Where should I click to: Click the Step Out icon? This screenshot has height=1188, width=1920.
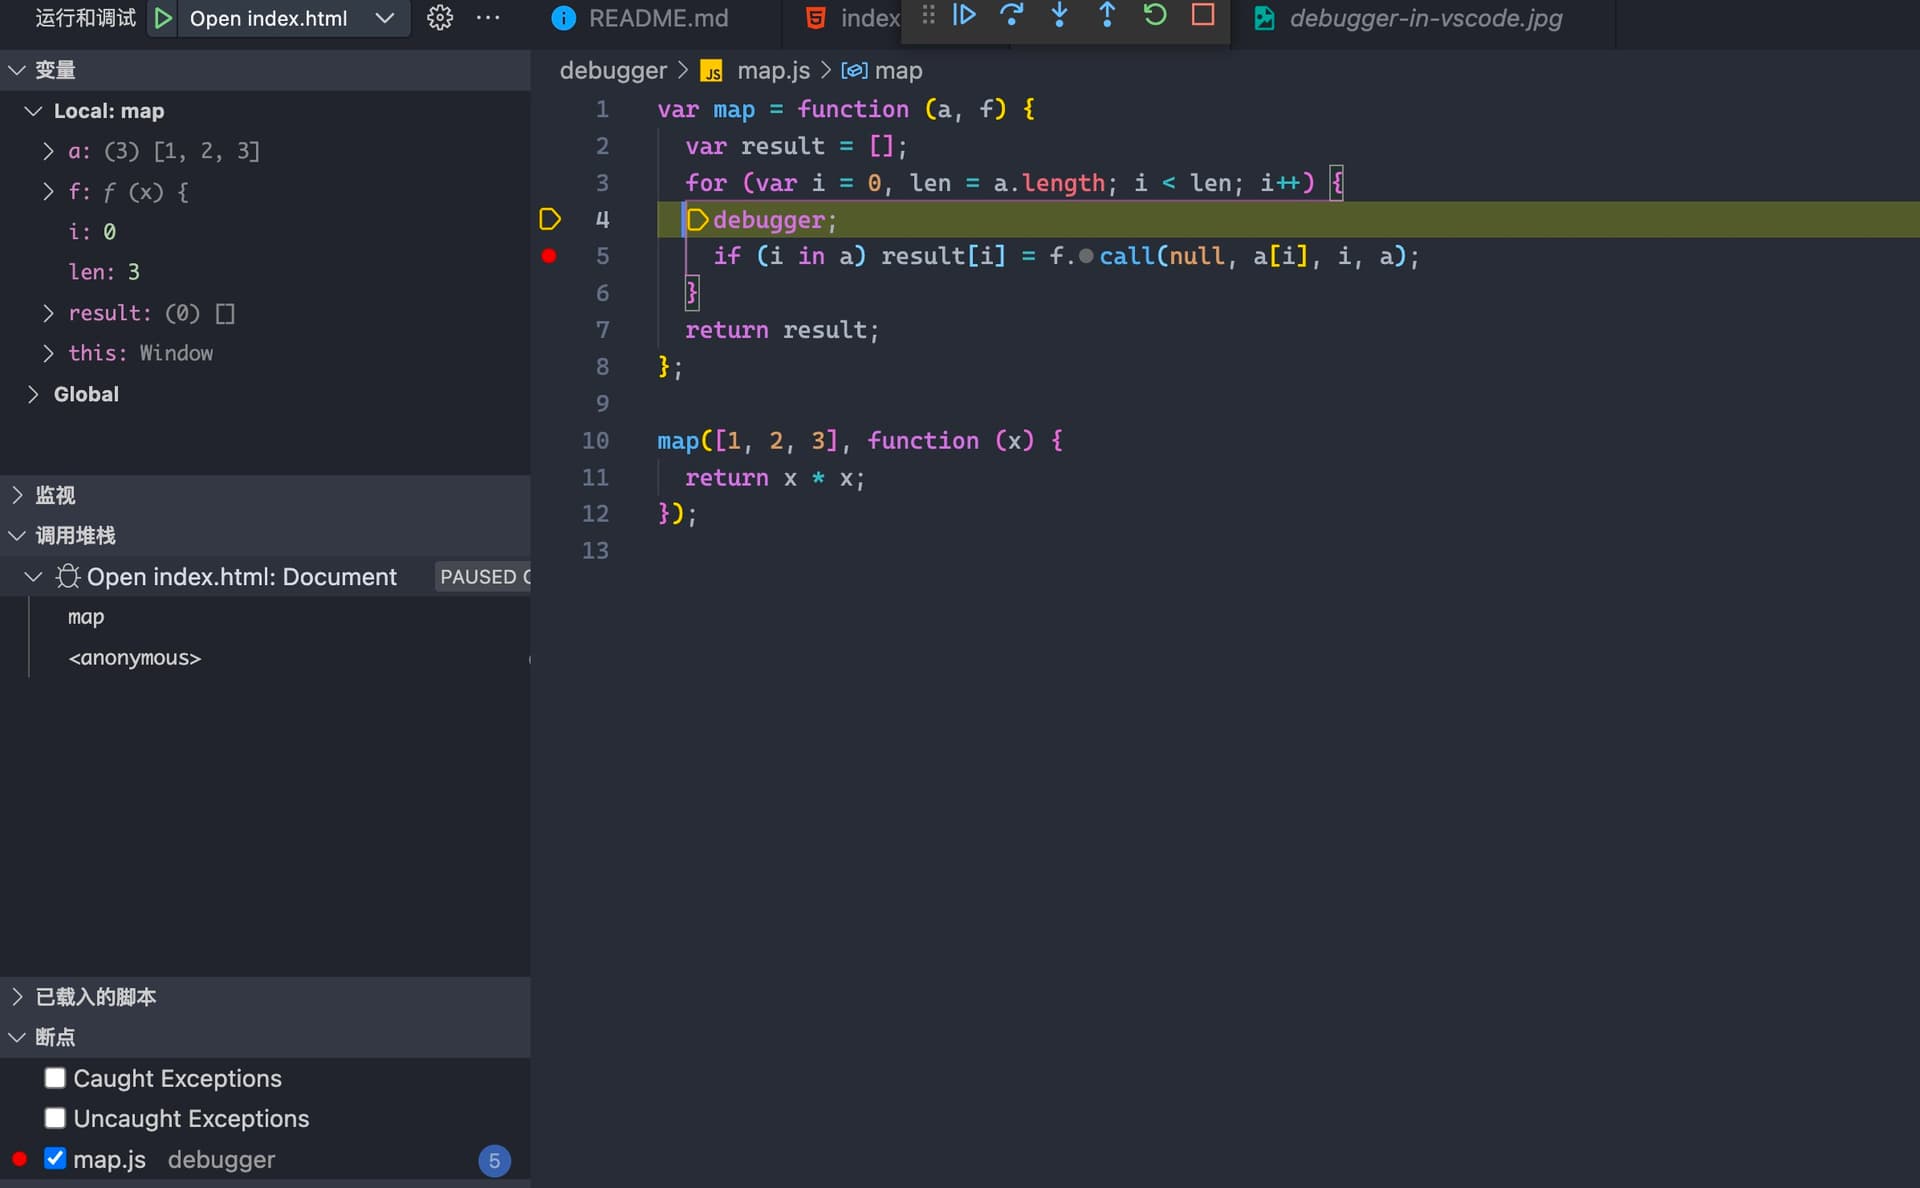(x=1107, y=15)
